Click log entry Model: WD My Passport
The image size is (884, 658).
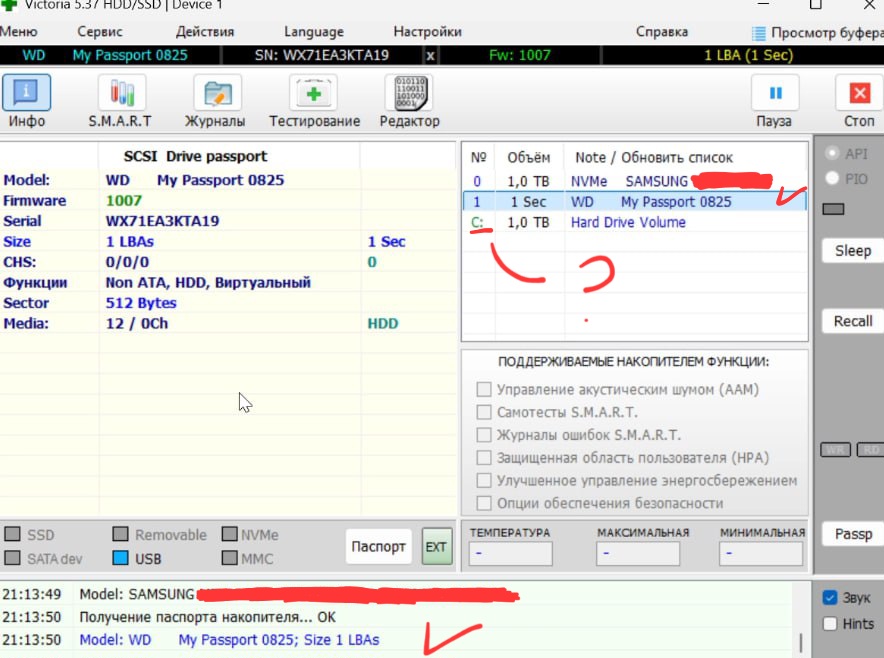pyautogui.click(x=229, y=640)
